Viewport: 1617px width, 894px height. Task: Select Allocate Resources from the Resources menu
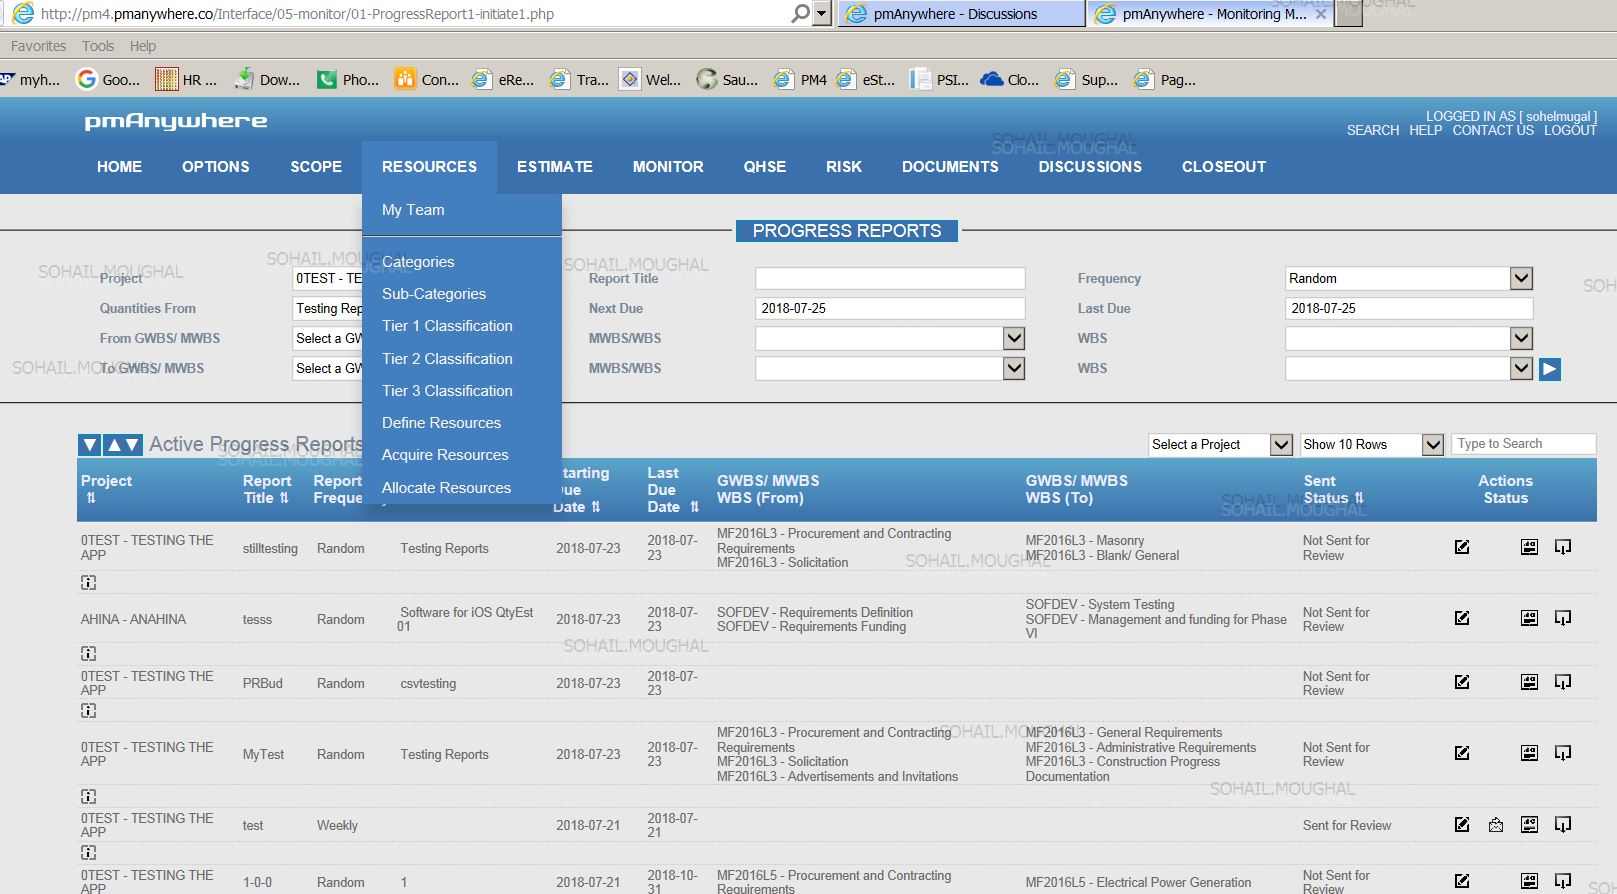tap(446, 488)
